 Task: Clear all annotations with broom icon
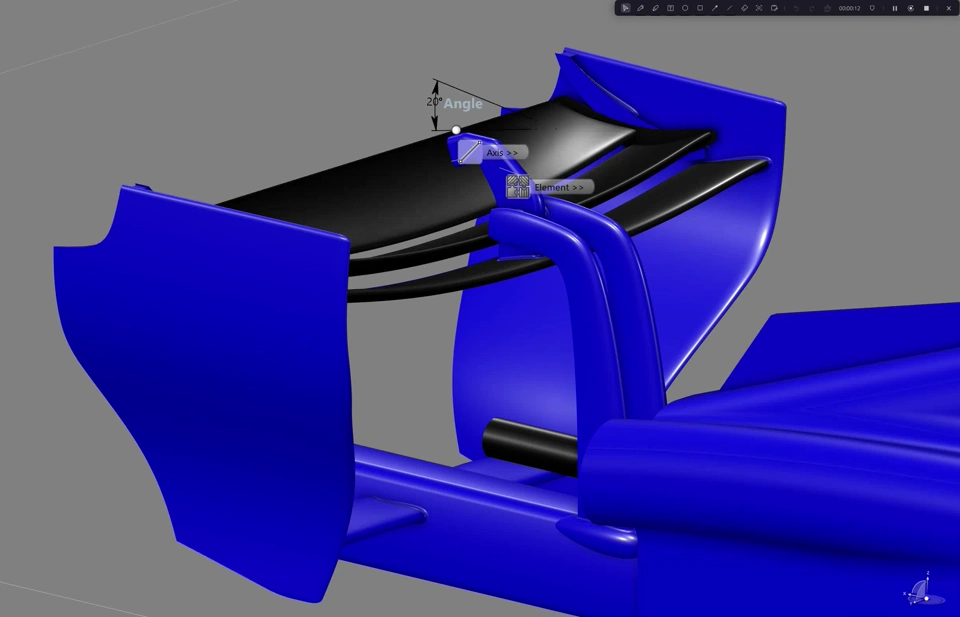tap(827, 8)
